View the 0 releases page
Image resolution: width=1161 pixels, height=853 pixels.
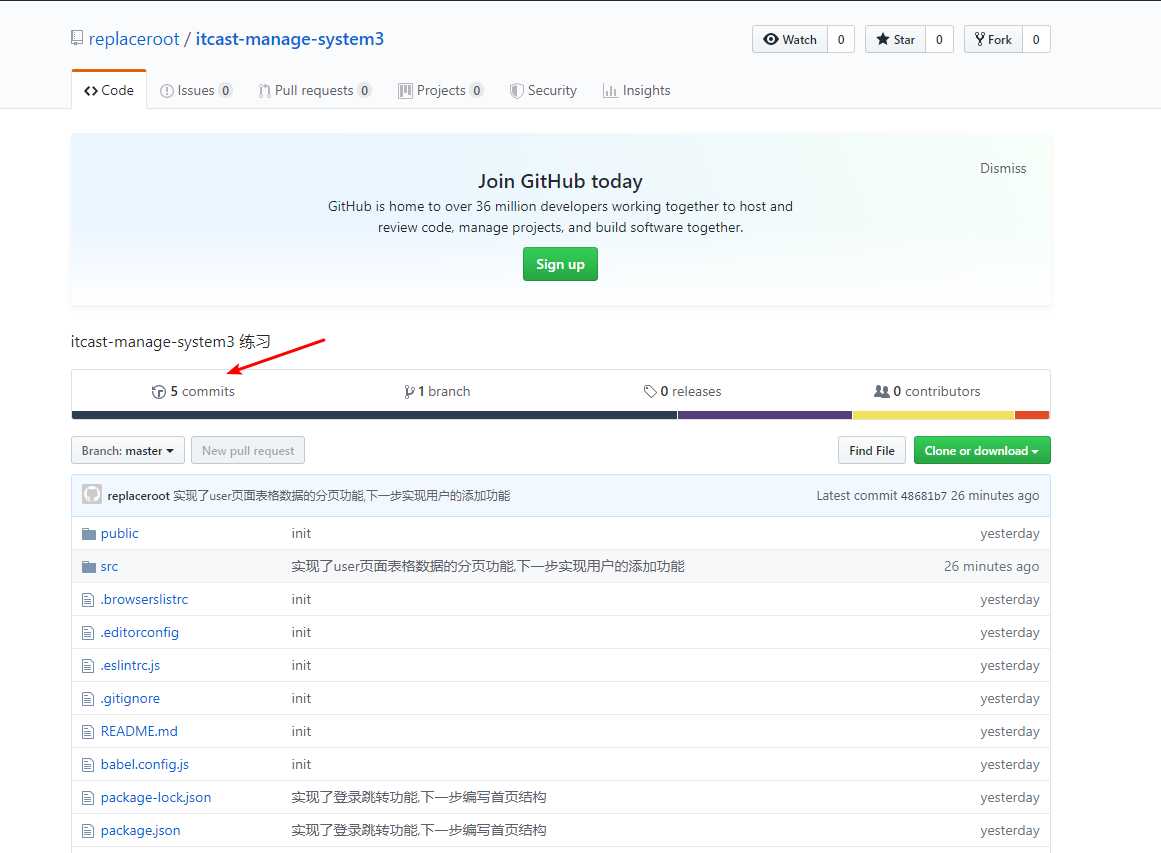(683, 391)
